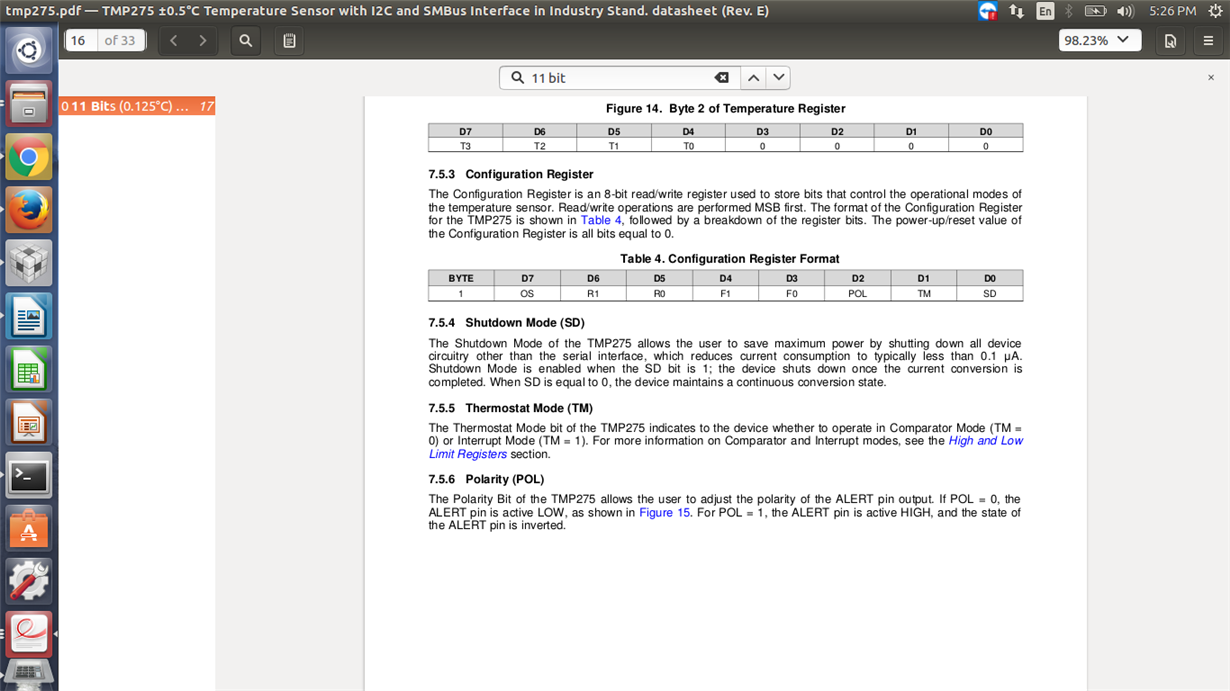The width and height of the screenshot is (1230, 691).
Task: Select the red PDF viewer launcher icon
Action: (x=29, y=633)
